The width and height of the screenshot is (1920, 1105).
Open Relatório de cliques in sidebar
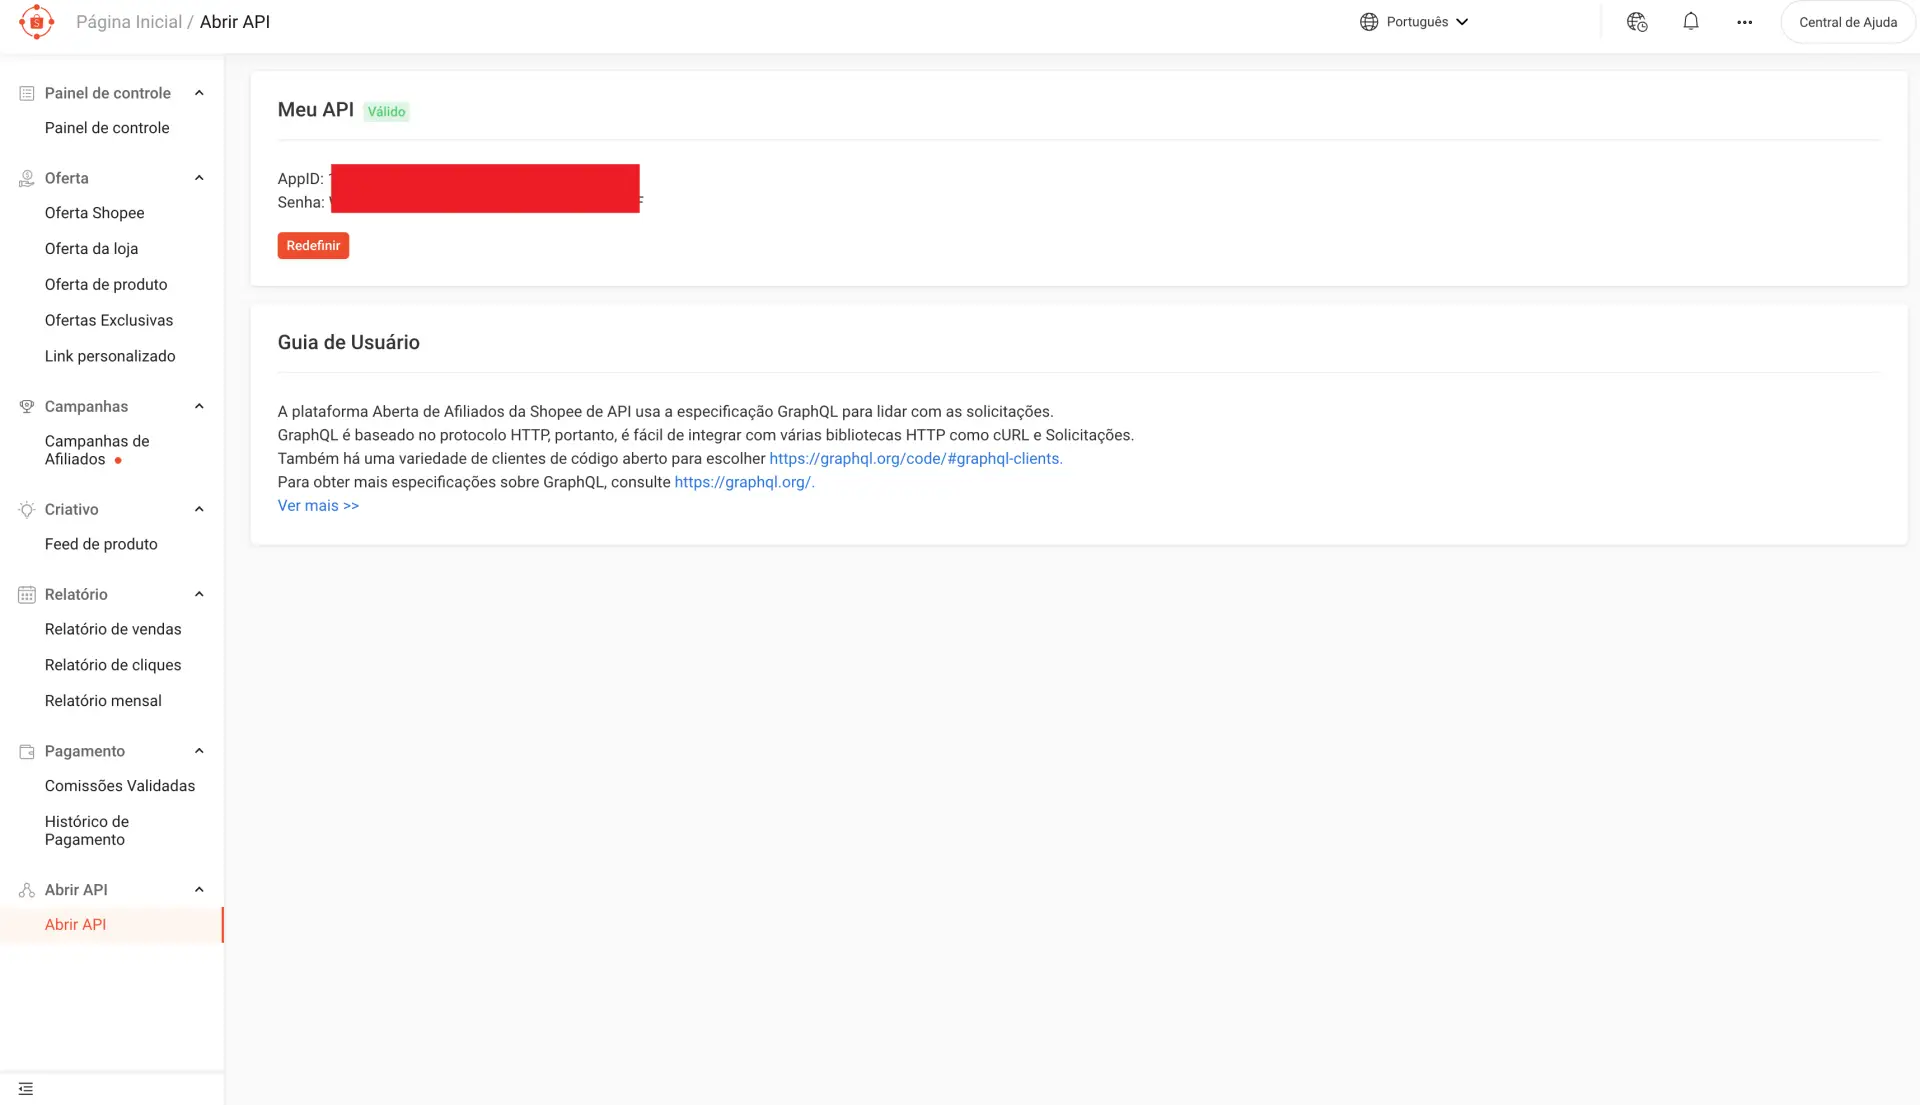tap(112, 665)
